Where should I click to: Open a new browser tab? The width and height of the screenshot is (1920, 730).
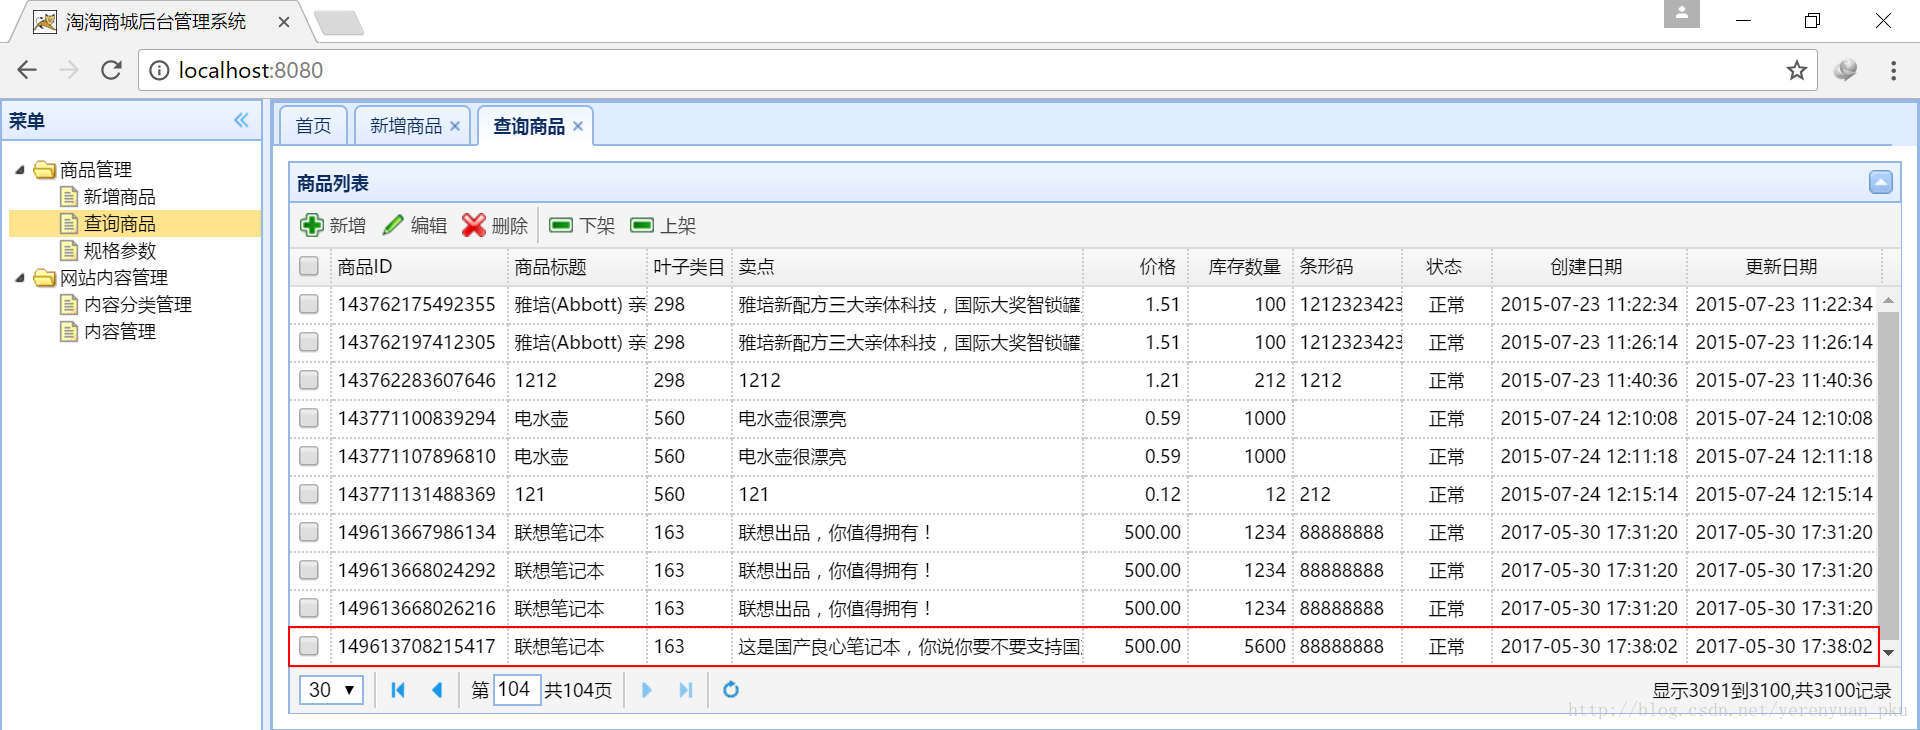tap(339, 22)
